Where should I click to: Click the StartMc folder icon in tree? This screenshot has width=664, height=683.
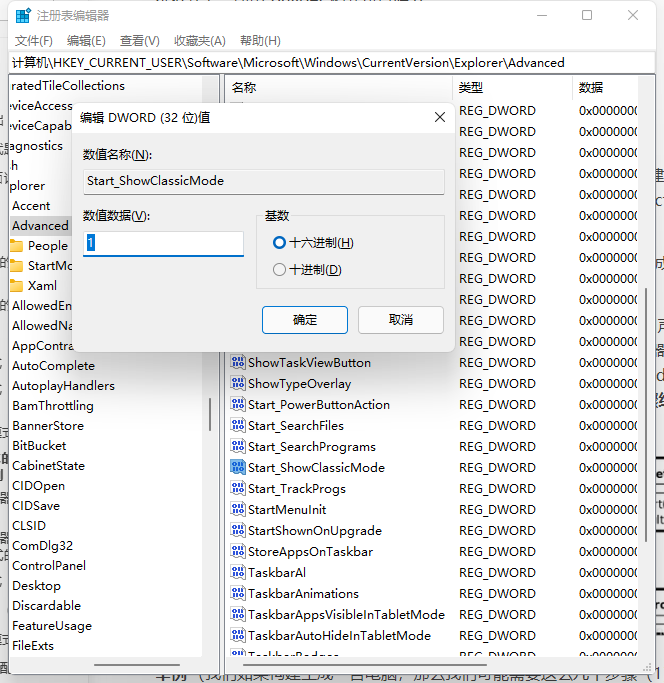pyautogui.click(x=17, y=266)
